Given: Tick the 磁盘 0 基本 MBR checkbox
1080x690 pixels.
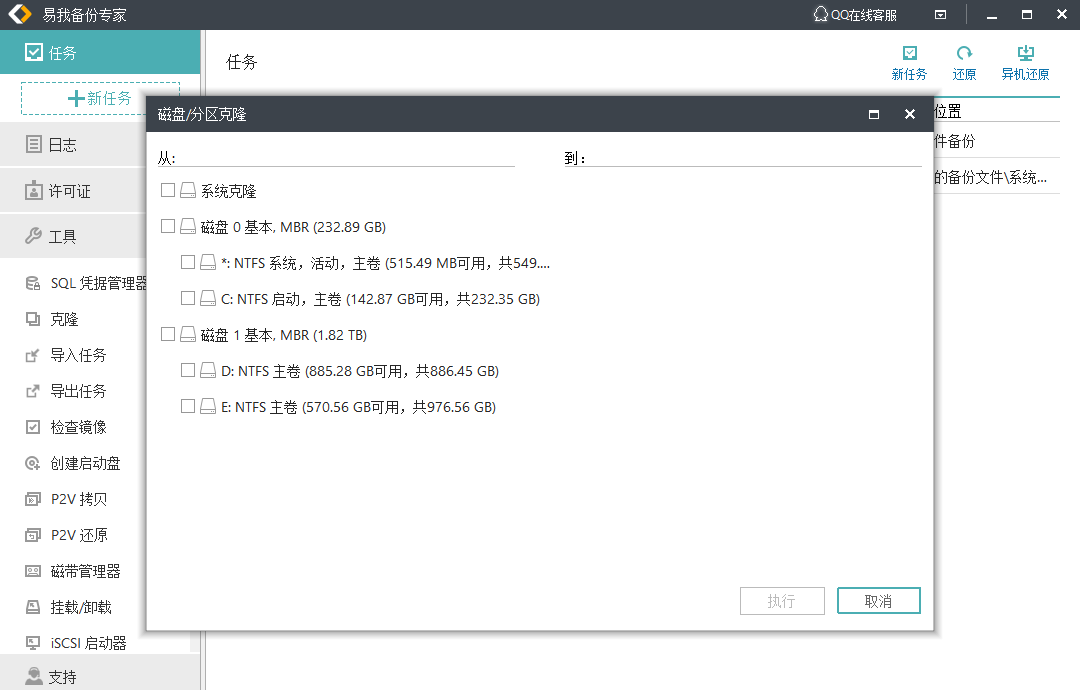Looking at the screenshot, I should 168,227.
